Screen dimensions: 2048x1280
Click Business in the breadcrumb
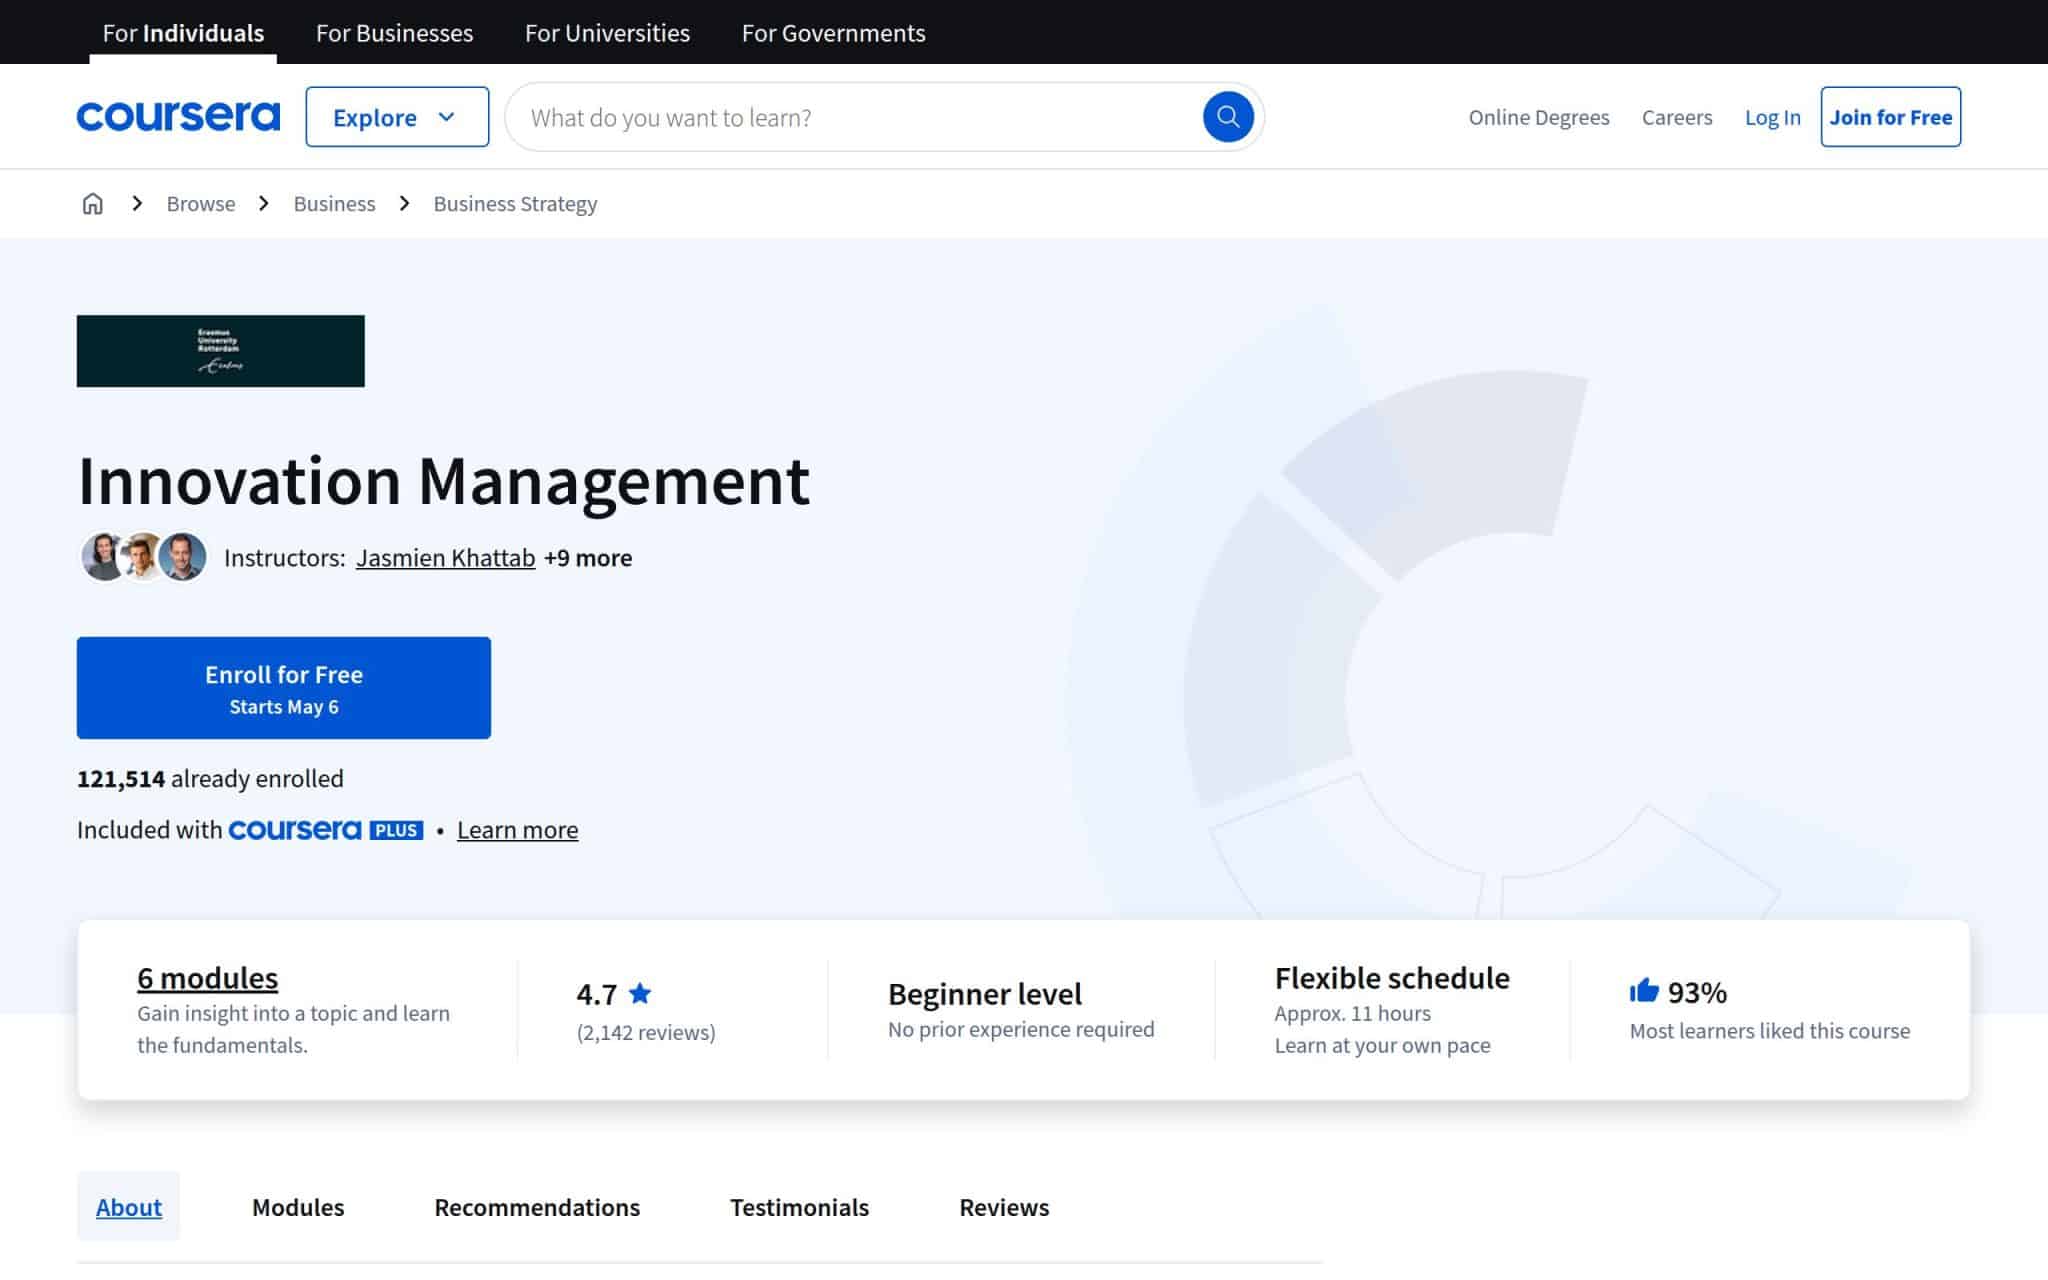point(334,204)
